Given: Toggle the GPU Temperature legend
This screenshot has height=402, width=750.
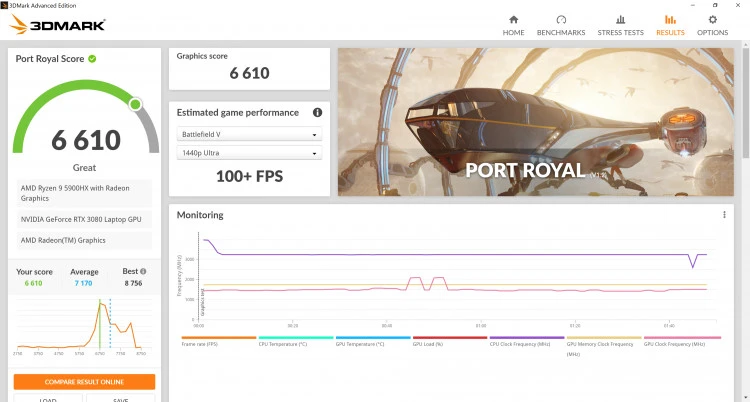Looking at the screenshot, I should 373,341.
